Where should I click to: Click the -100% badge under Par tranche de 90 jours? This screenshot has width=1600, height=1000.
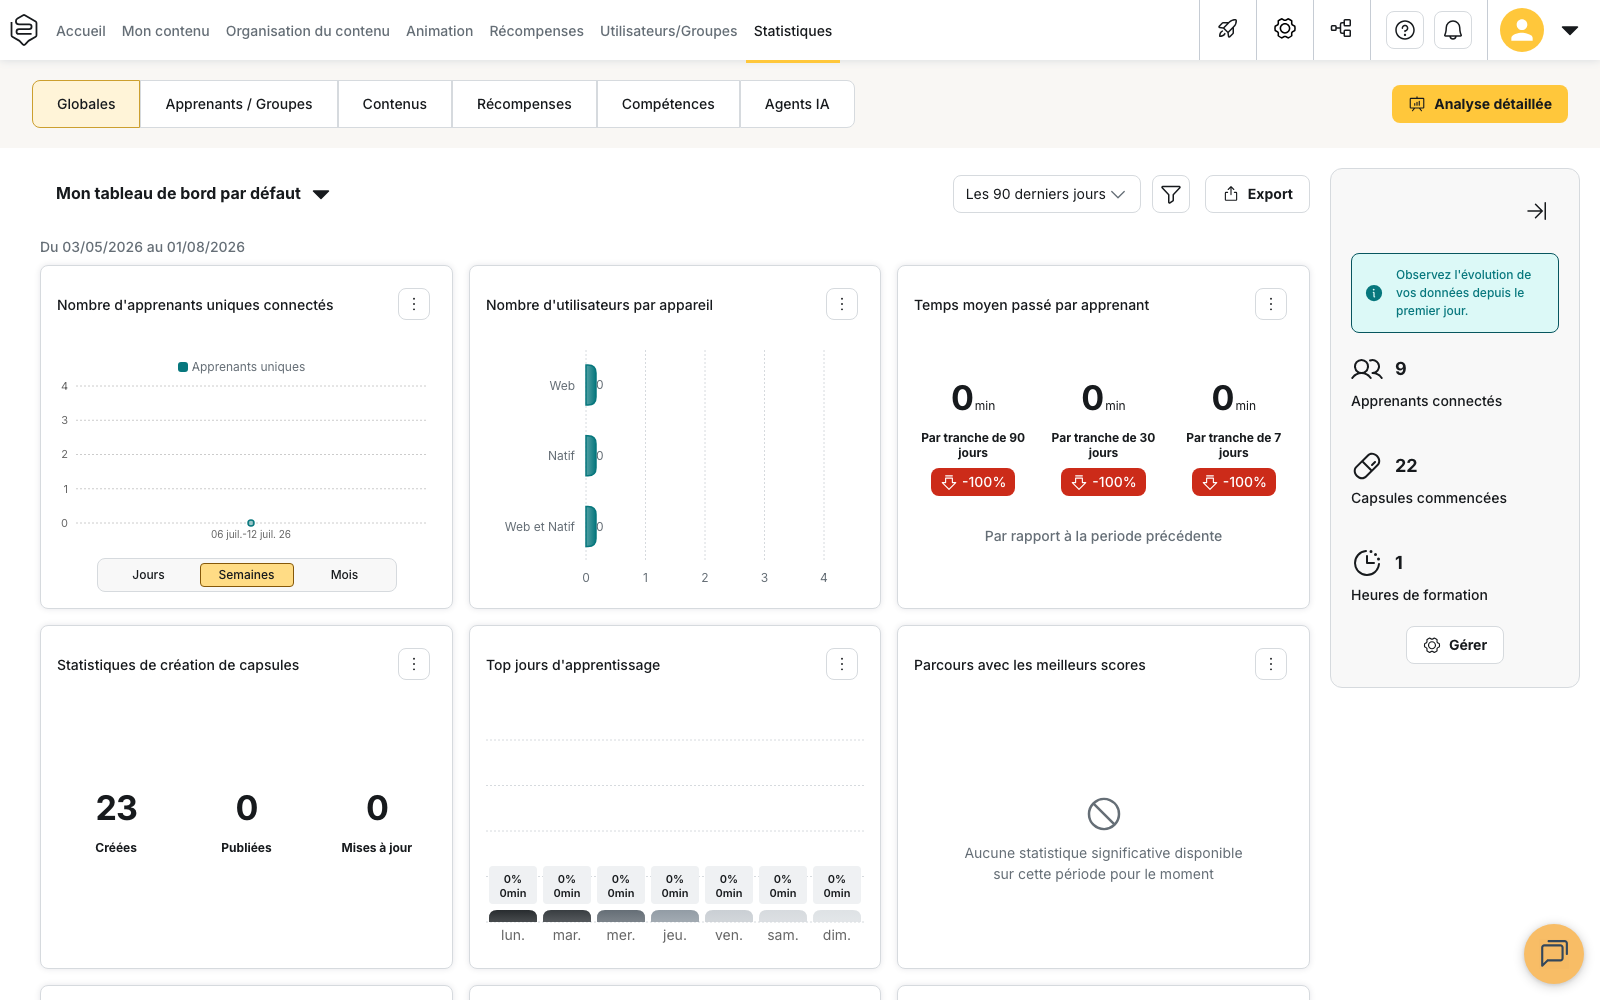click(973, 482)
